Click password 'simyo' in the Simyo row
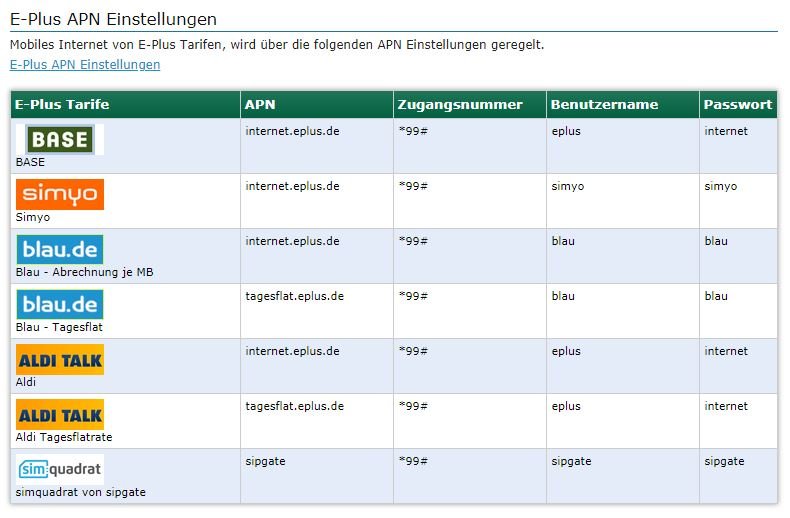Image resolution: width=790 pixels, height=518 pixels. [x=721, y=186]
